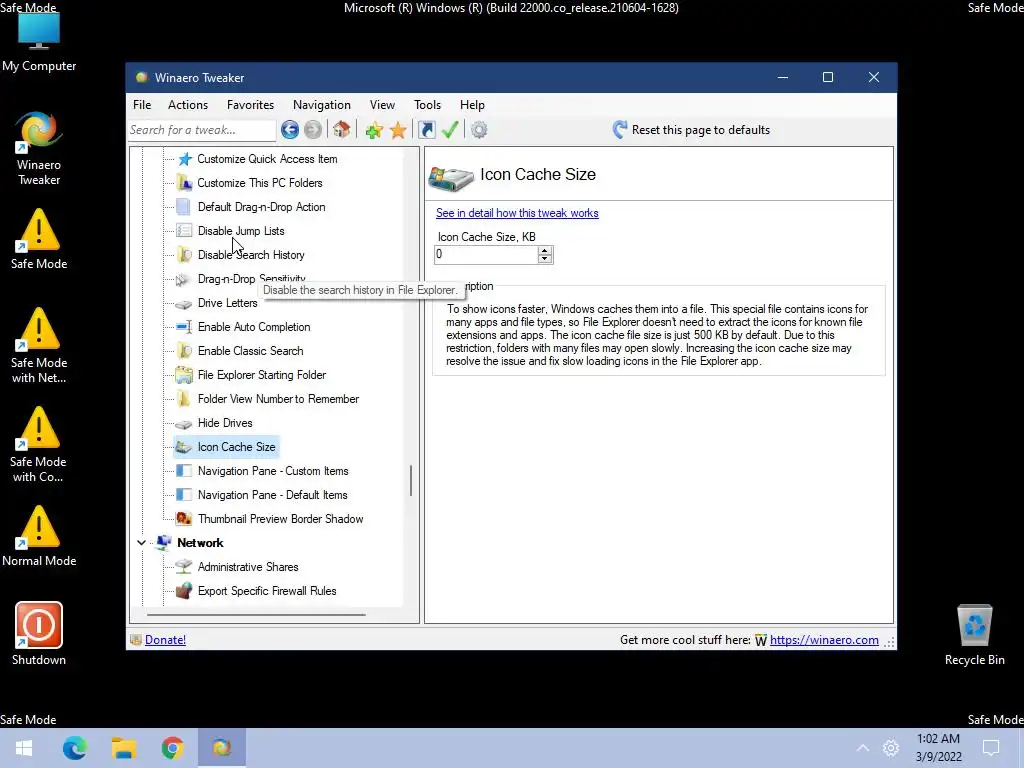
Task: Click the grayed forward arrow button
Action: tap(313, 130)
